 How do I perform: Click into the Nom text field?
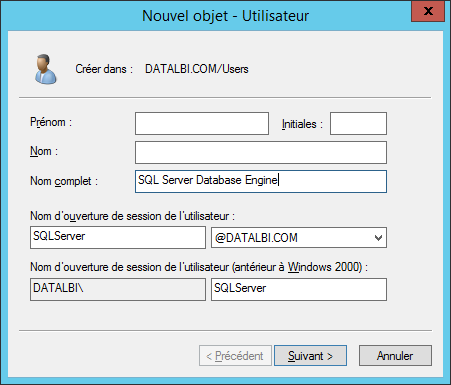(261, 152)
